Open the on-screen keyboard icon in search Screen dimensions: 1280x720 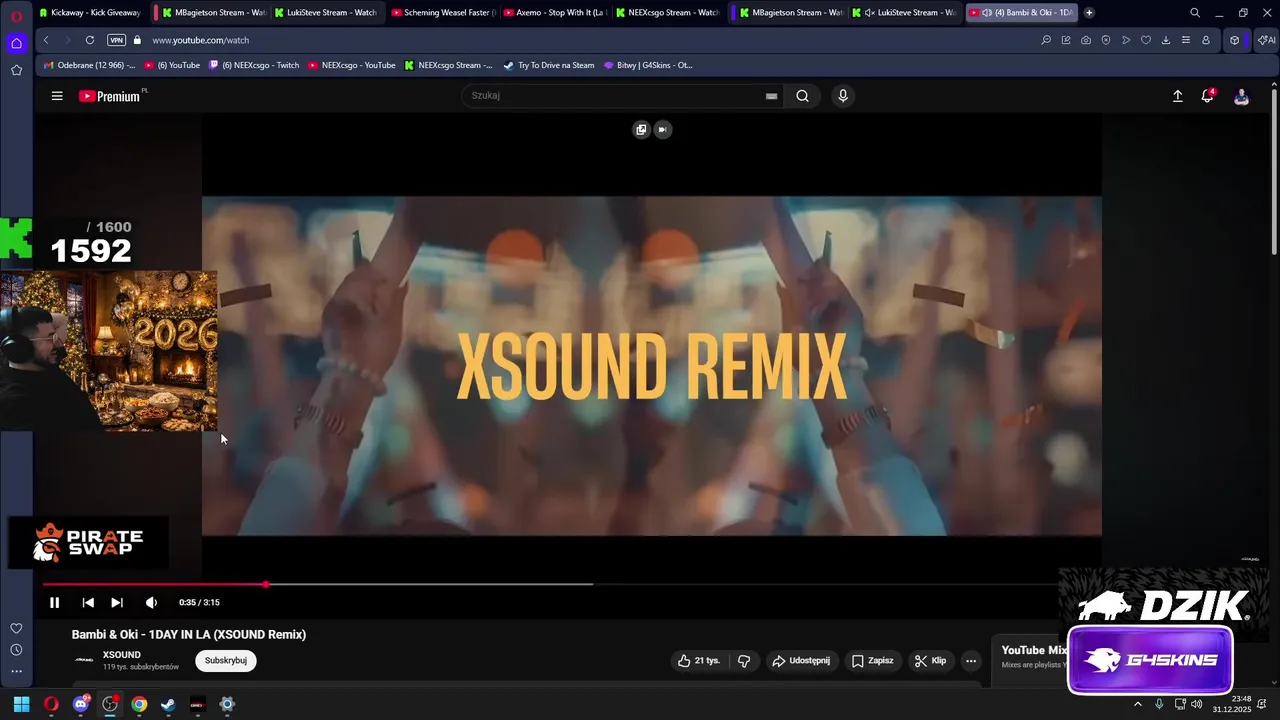coord(771,96)
